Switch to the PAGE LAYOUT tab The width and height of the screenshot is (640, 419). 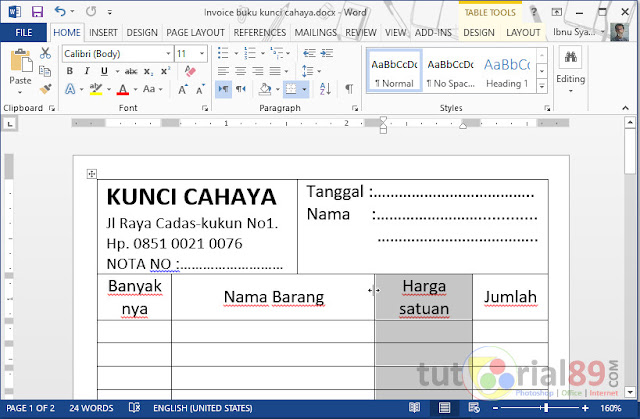click(x=196, y=33)
